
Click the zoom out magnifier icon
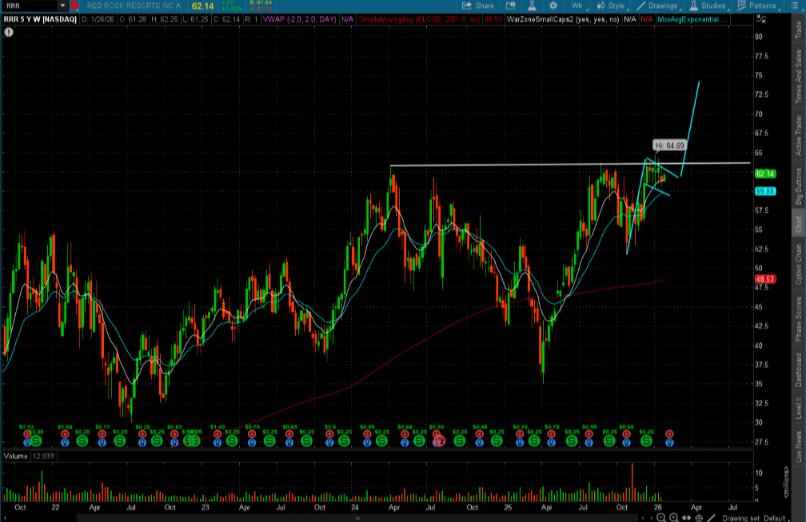pyautogui.click(x=661, y=517)
